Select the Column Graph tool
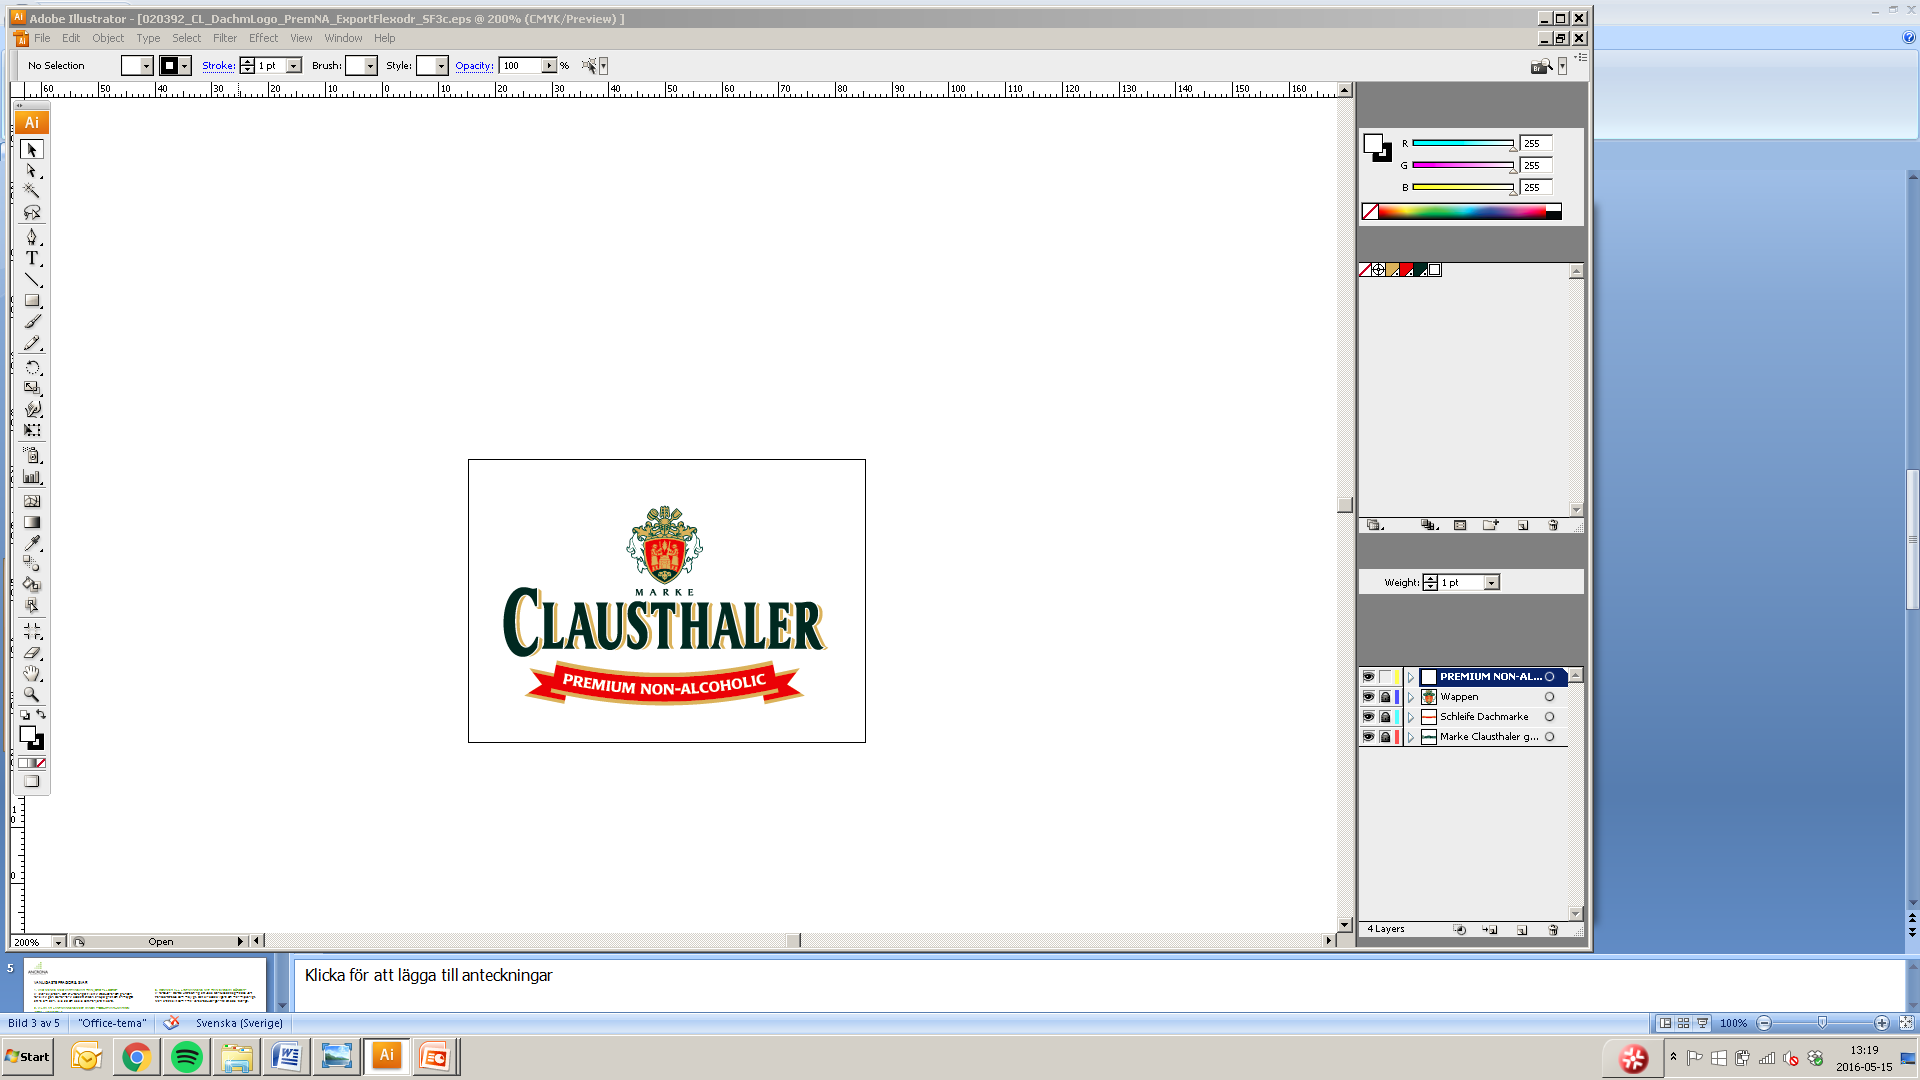Viewport: 1920px width, 1080px height. [32, 477]
